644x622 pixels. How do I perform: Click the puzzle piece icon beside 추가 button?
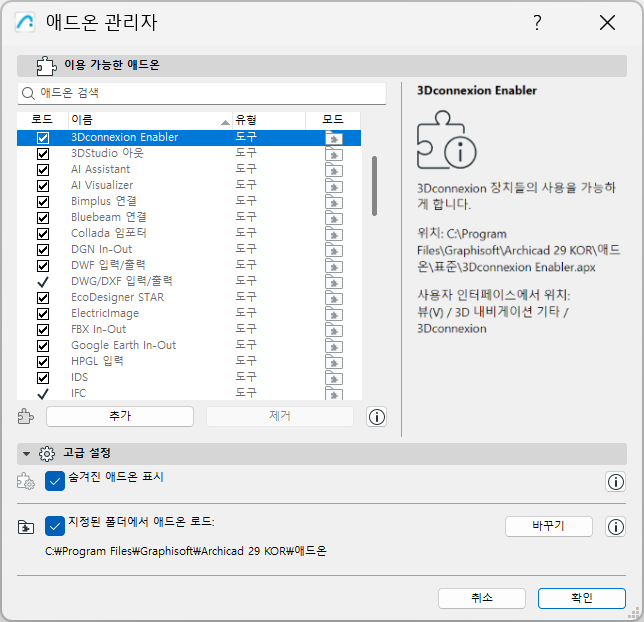[x=25, y=416]
